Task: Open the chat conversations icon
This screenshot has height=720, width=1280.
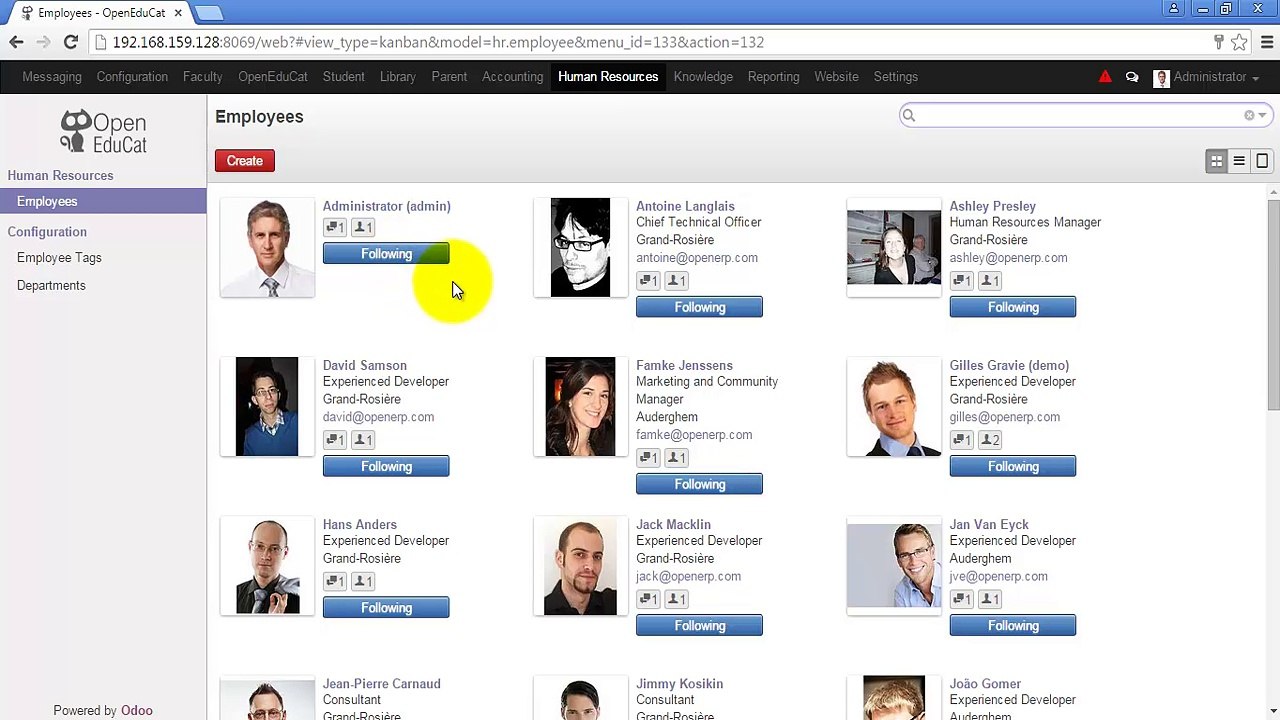Action: pos(1132,77)
